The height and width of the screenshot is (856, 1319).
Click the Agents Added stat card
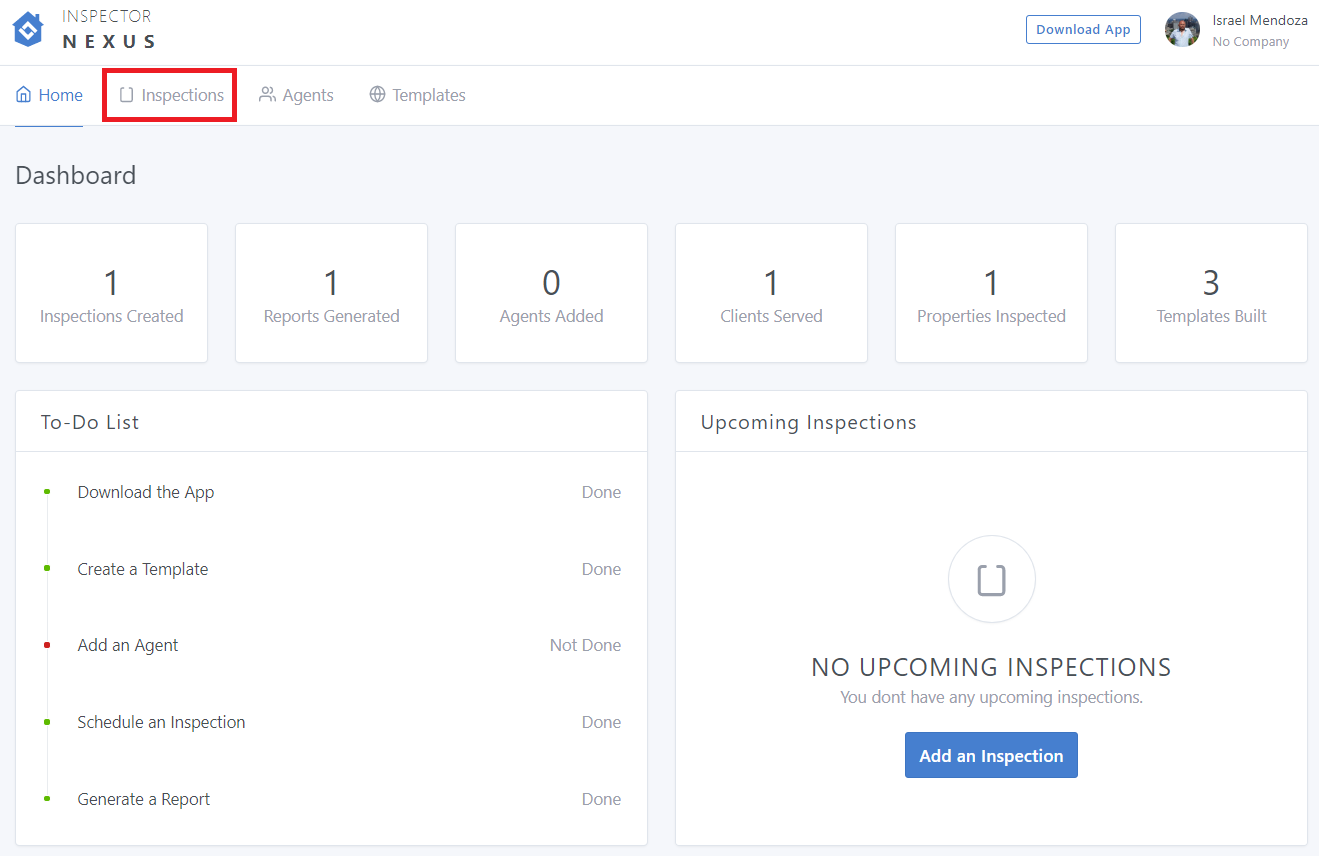click(x=551, y=293)
